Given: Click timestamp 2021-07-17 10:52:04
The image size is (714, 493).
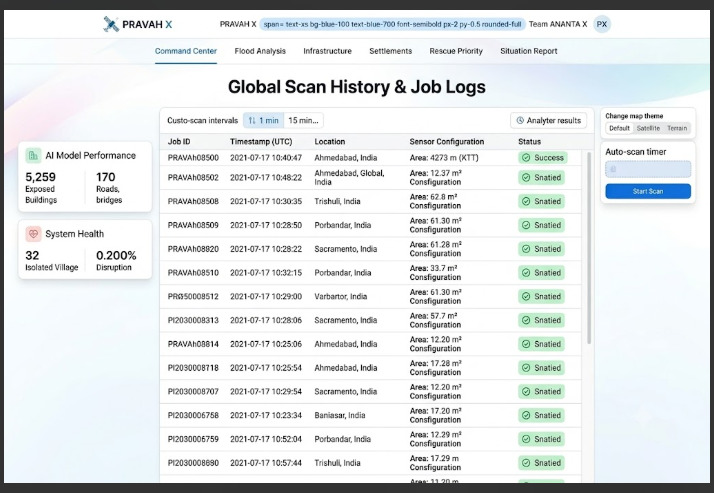Looking at the screenshot, I should [x=266, y=439].
